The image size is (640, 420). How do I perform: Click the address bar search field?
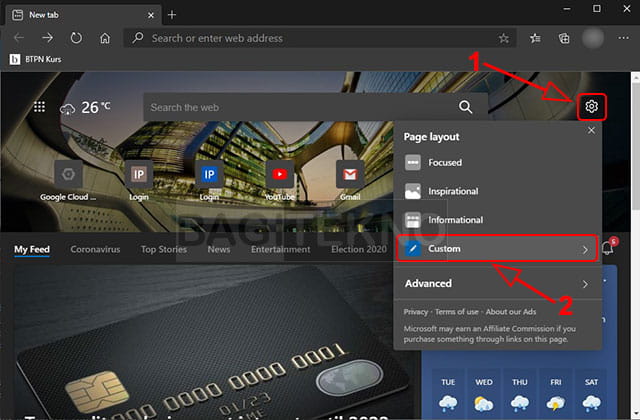click(318, 38)
